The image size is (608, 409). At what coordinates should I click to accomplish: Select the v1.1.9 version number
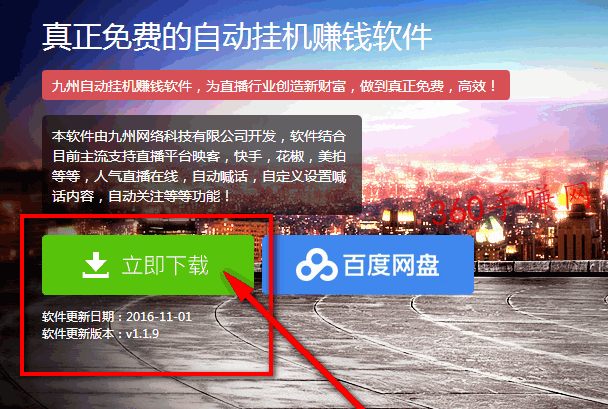(142, 333)
